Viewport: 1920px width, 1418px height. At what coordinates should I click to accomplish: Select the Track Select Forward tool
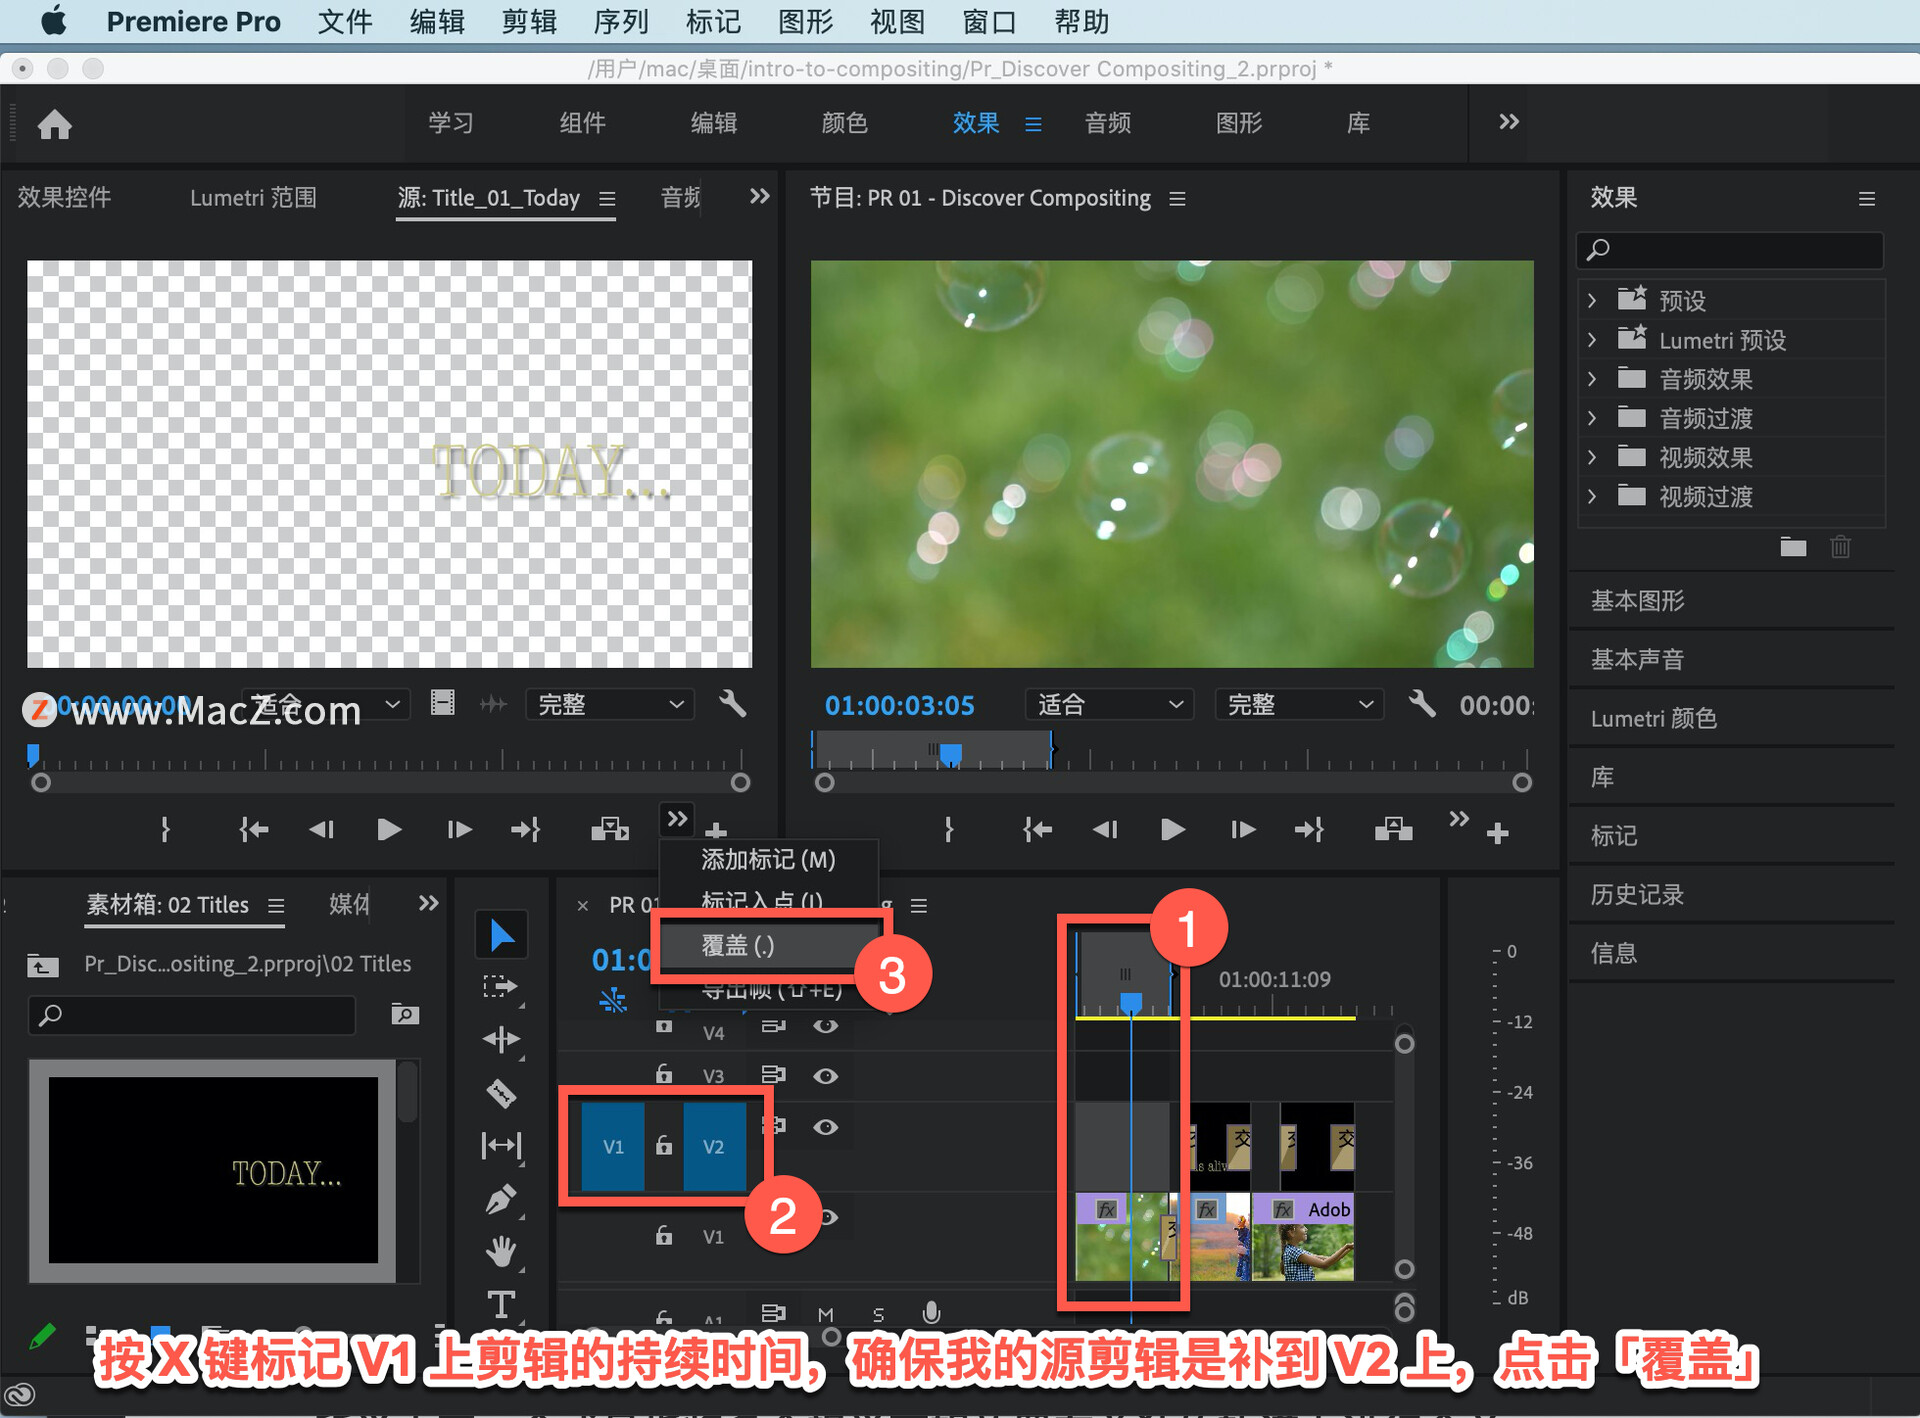click(501, 988)
